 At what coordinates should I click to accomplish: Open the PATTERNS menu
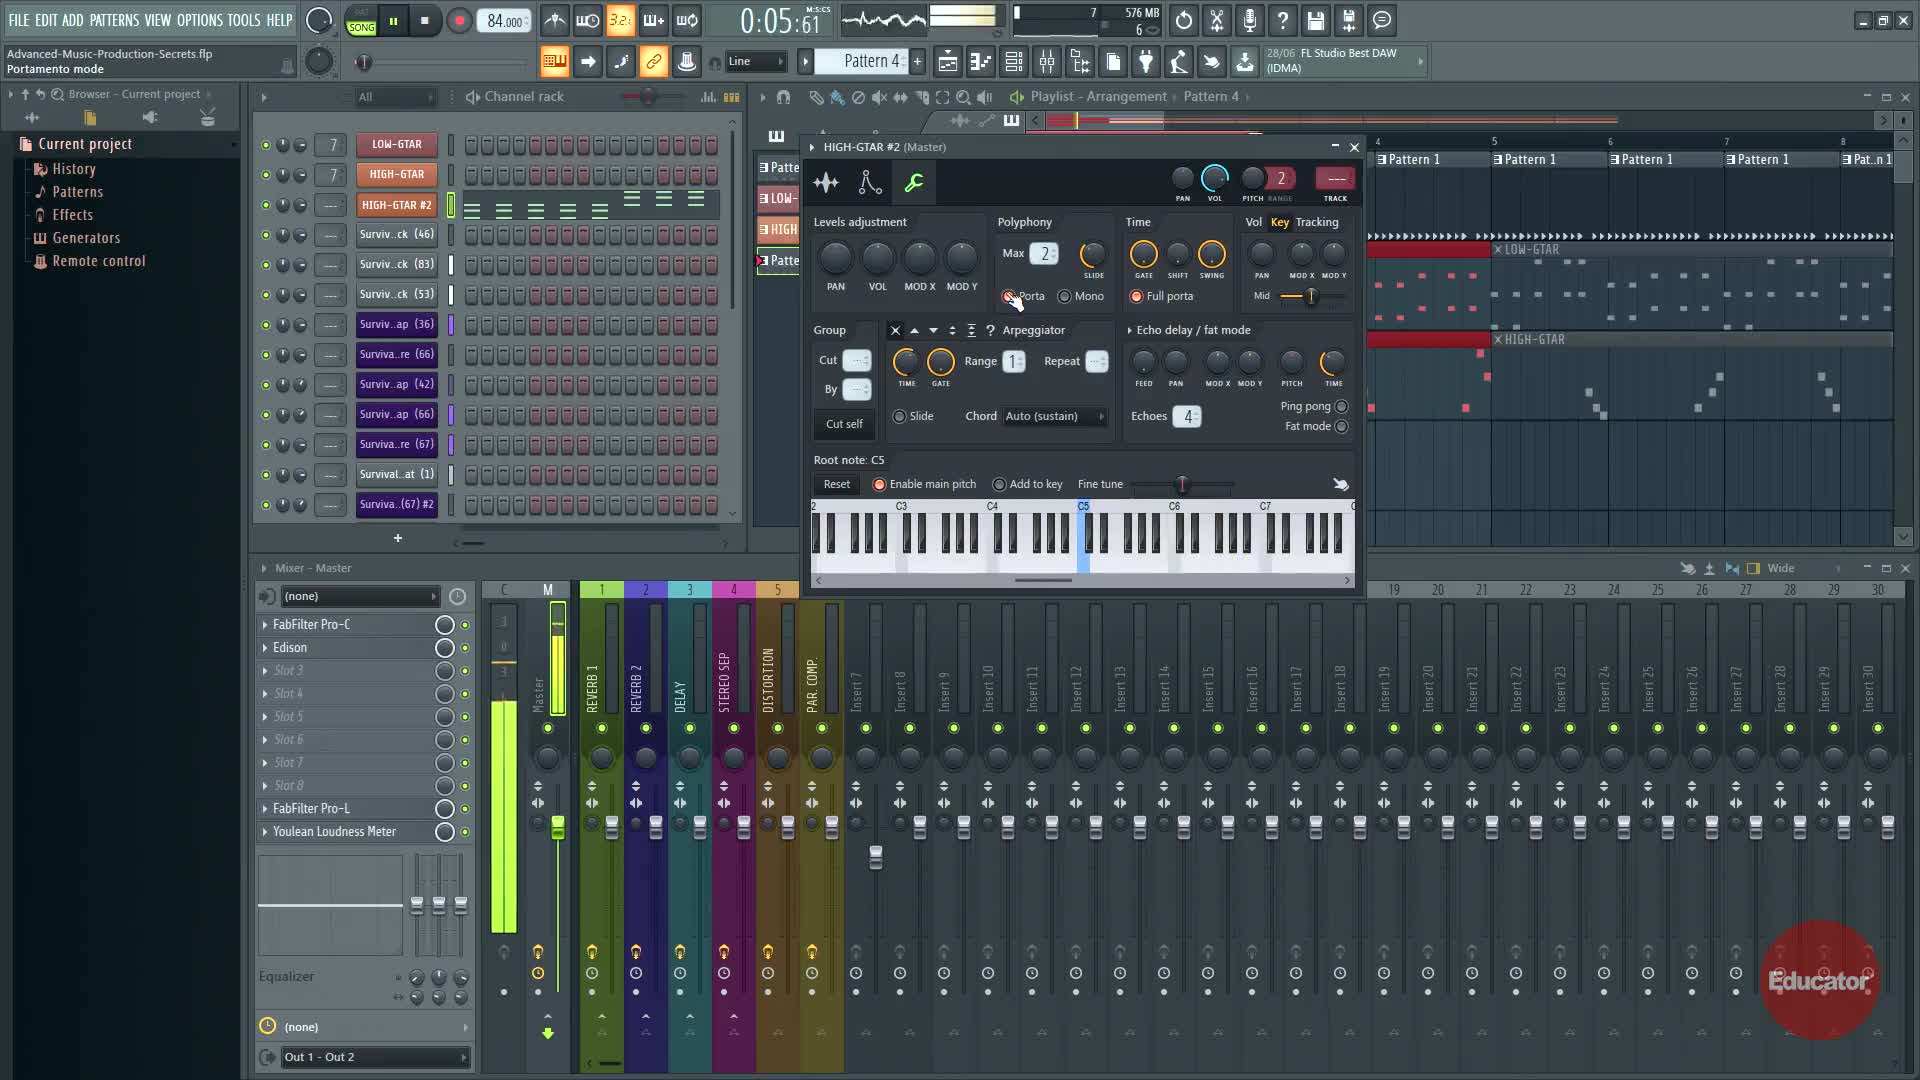[114, 20]
